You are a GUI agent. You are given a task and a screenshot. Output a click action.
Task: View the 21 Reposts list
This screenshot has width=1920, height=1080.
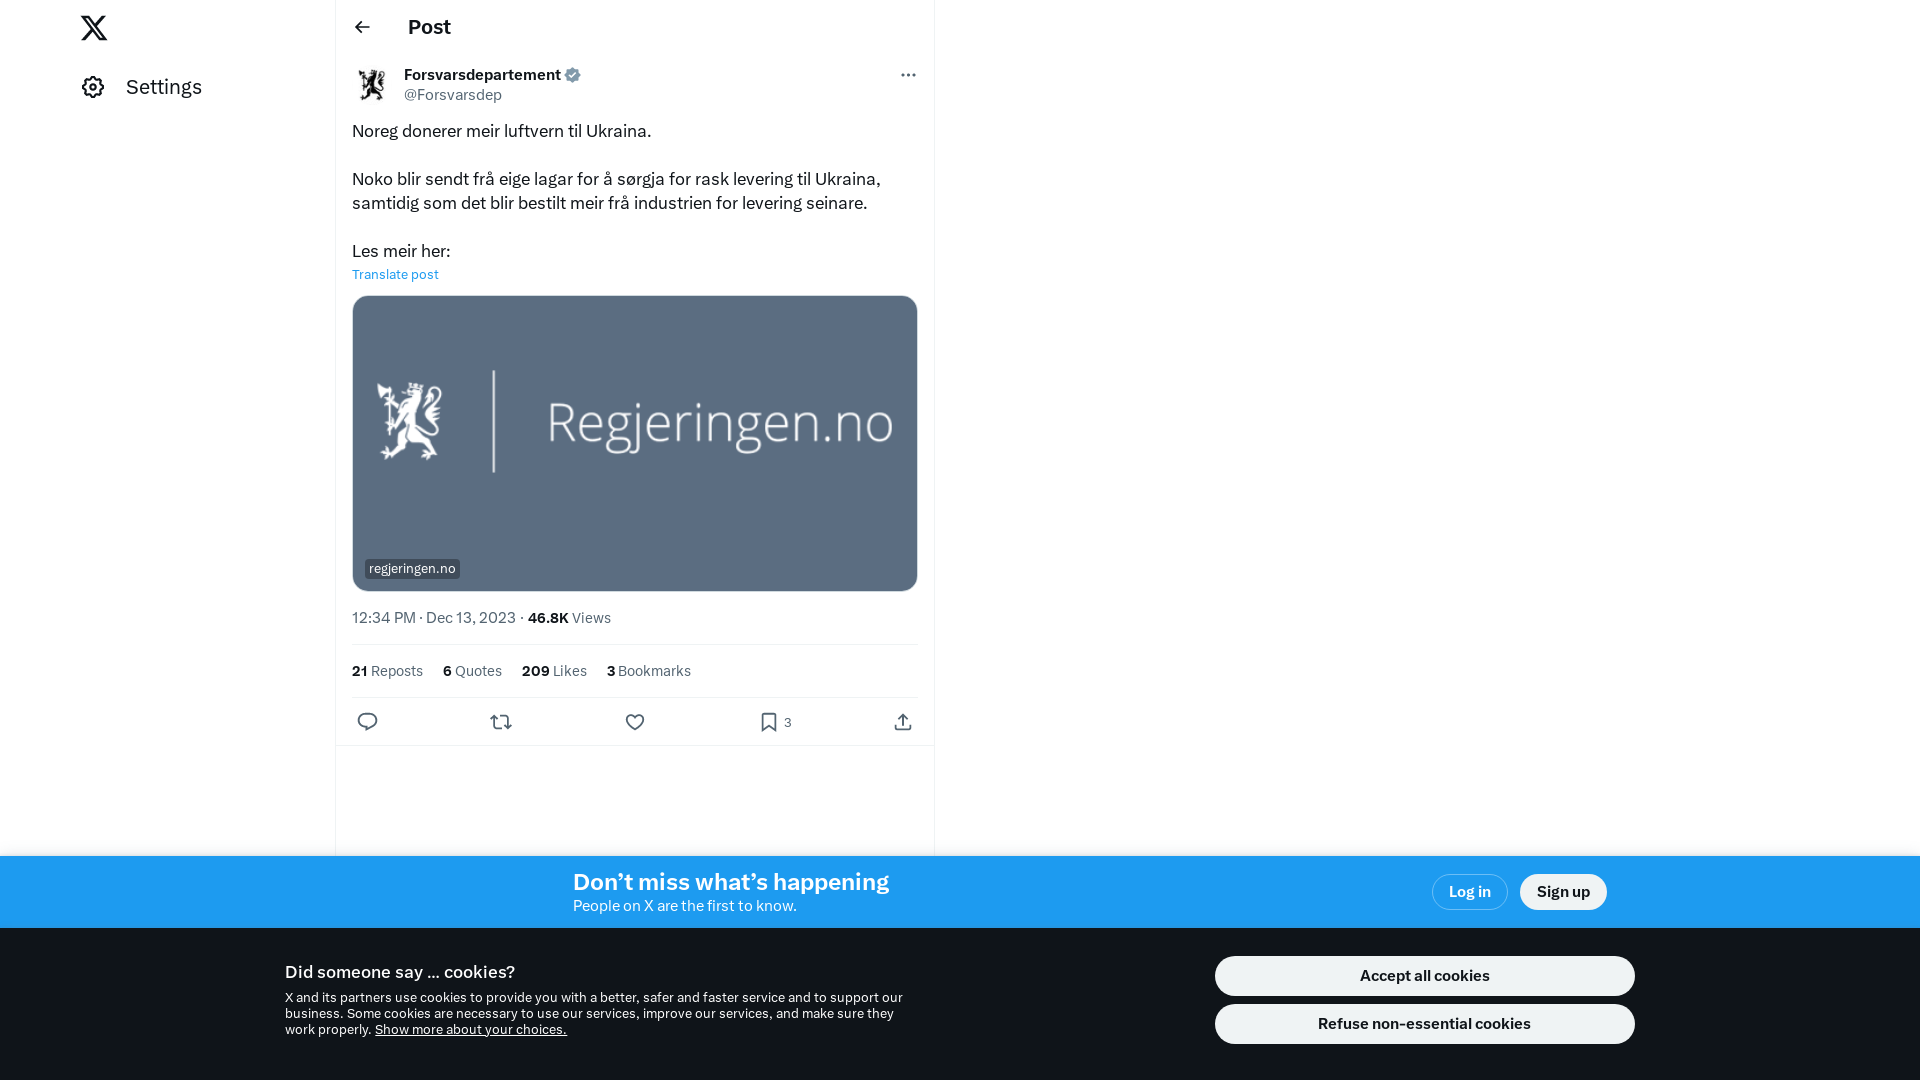pos(387,671)
